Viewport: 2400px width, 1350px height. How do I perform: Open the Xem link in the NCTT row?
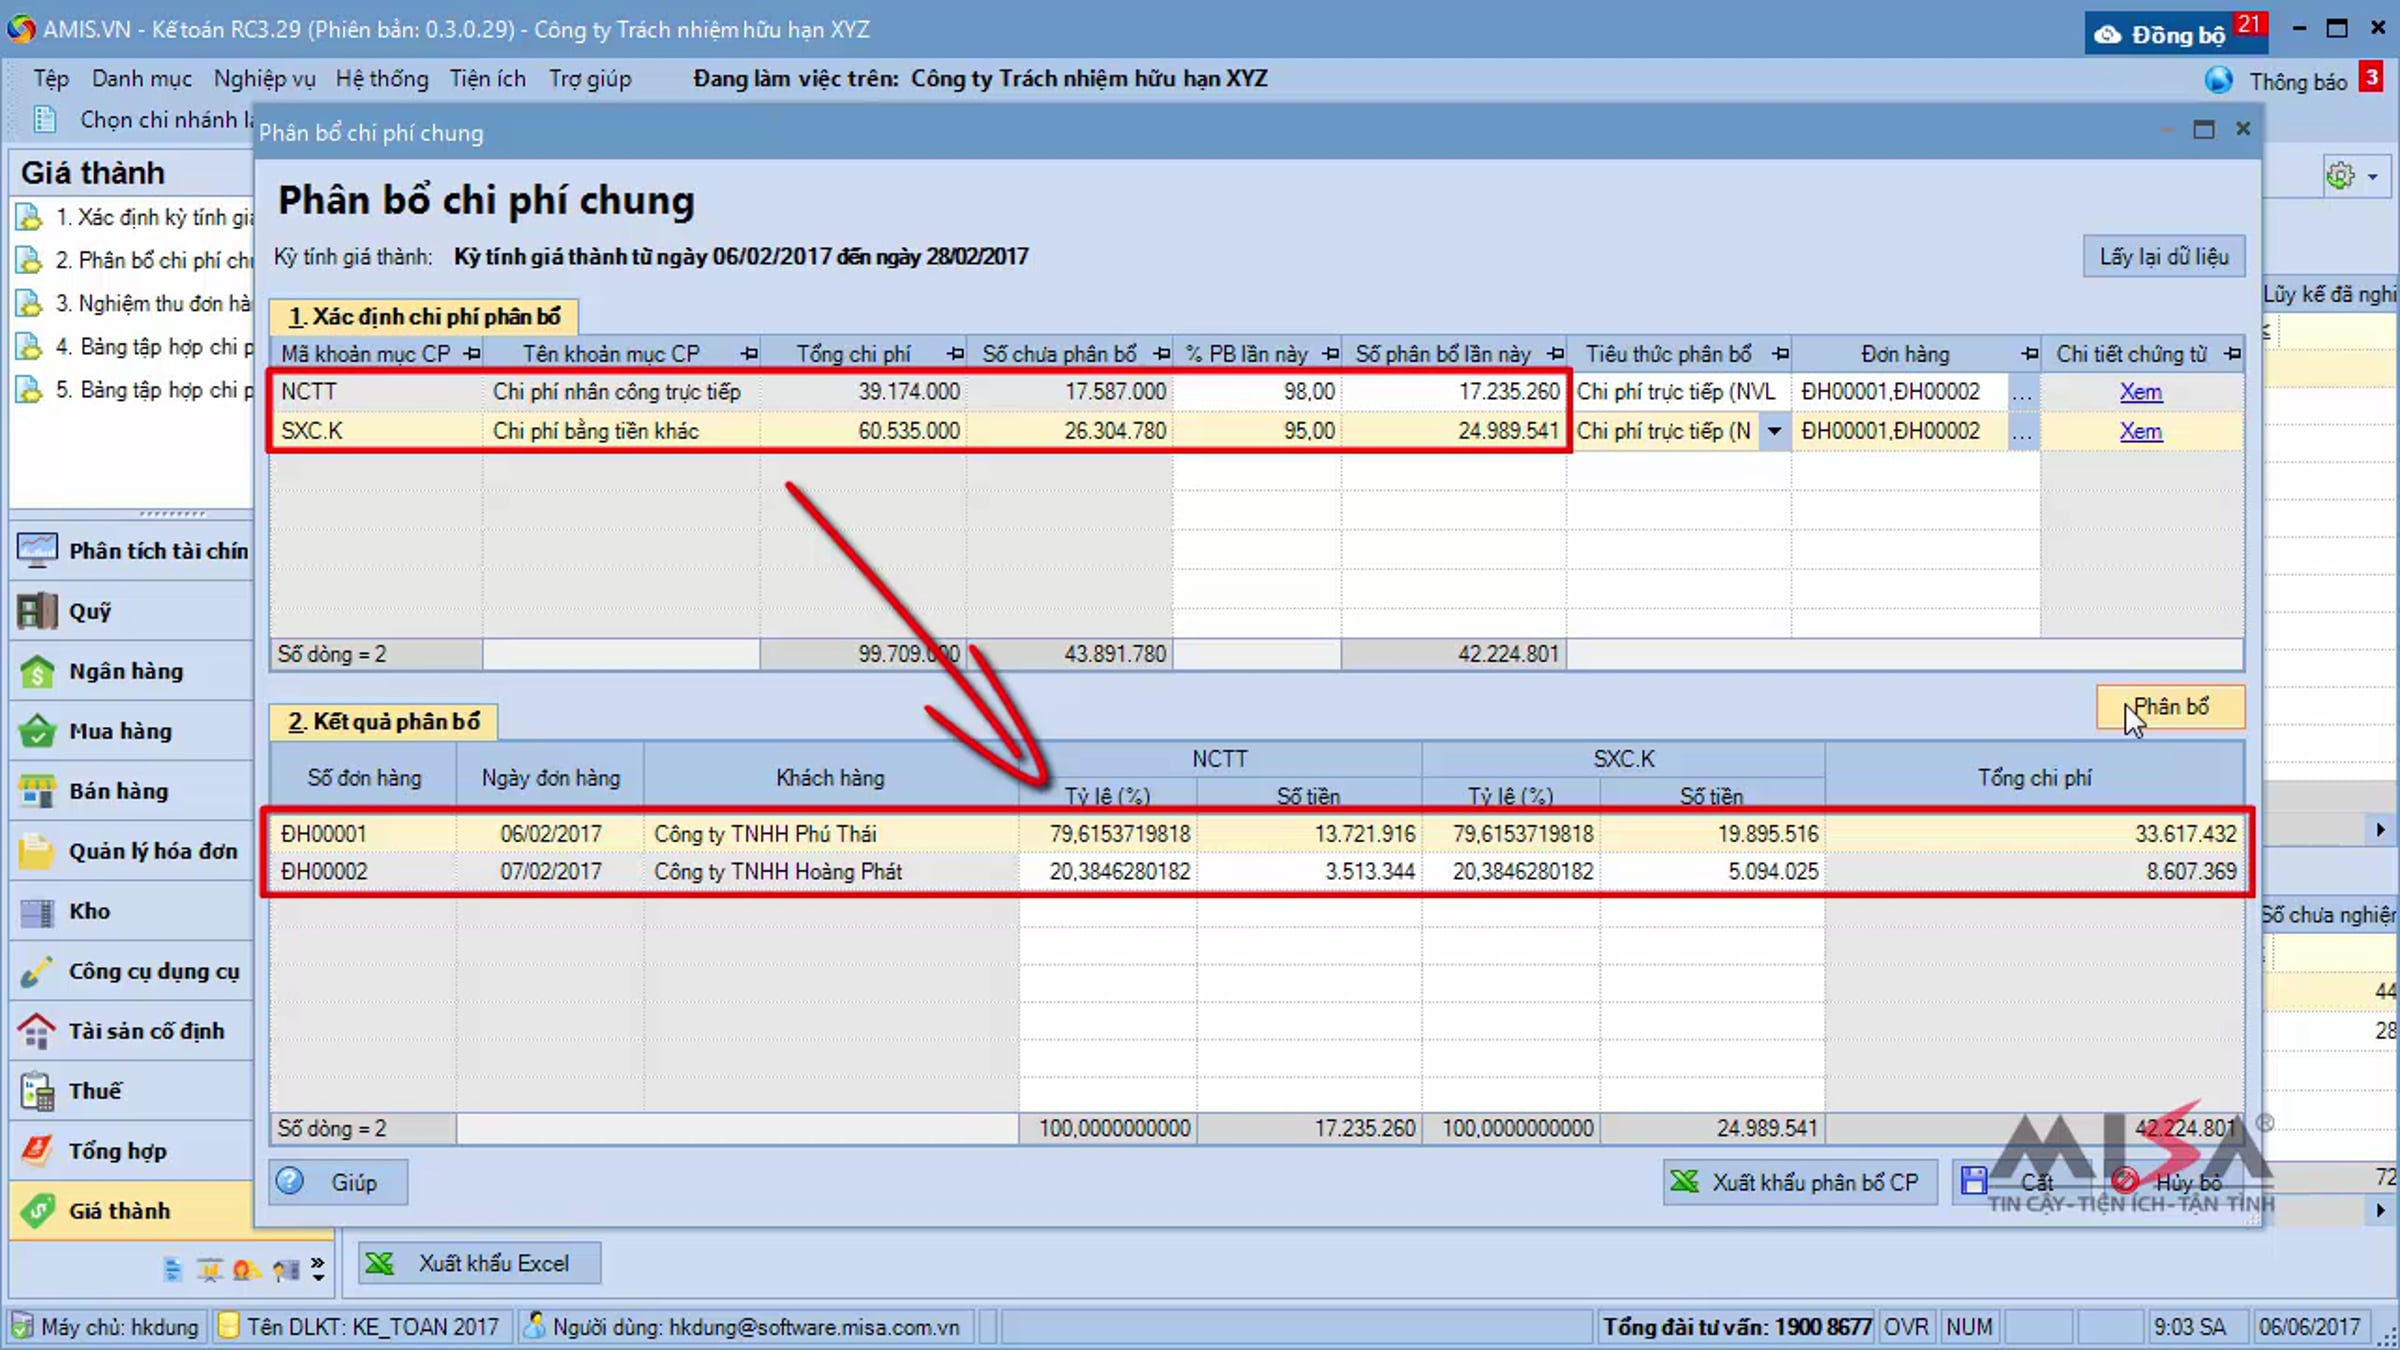point(2141,392)
